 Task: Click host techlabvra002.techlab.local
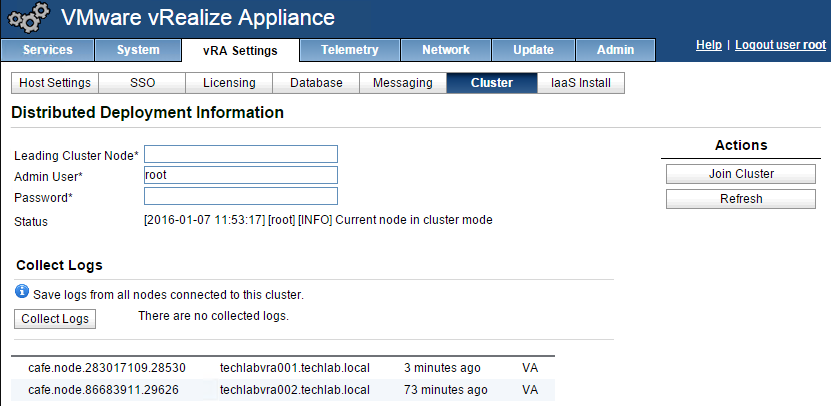295,390
